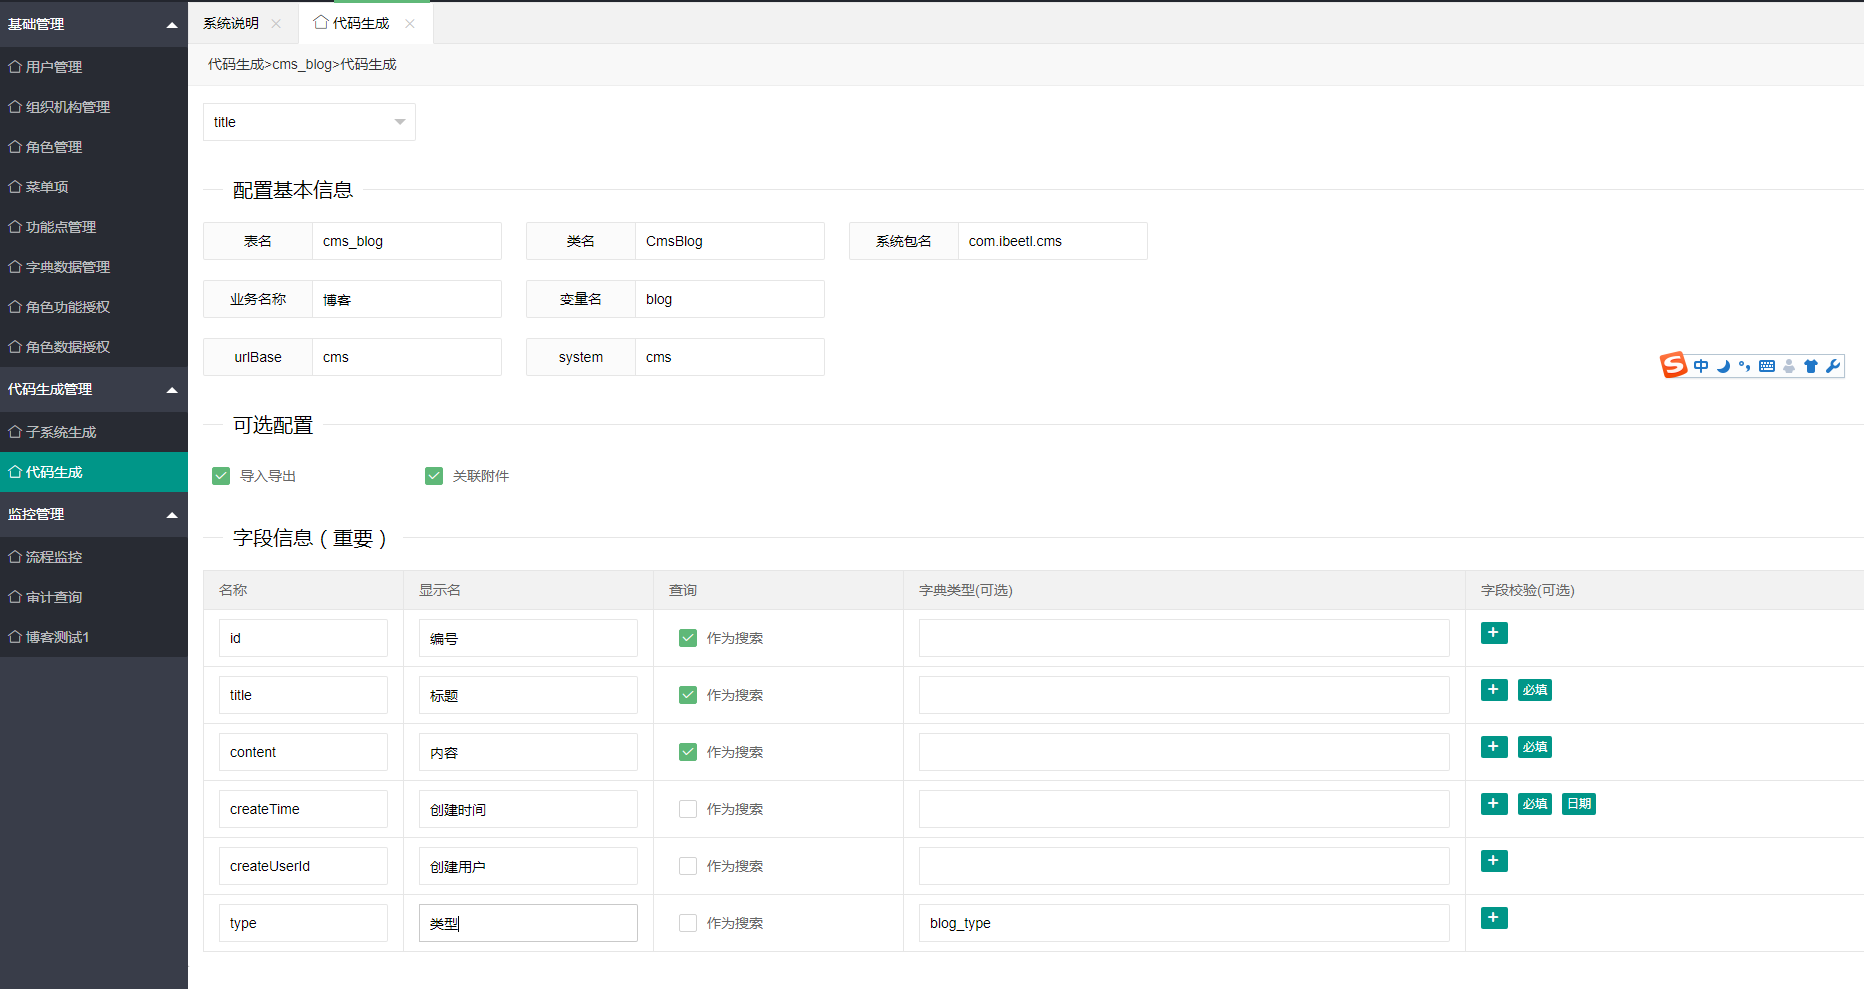The width and height of the screenshot is (1864, 1001).
Task: Click the moon icon on the input bar
Action: point(1723,366)
